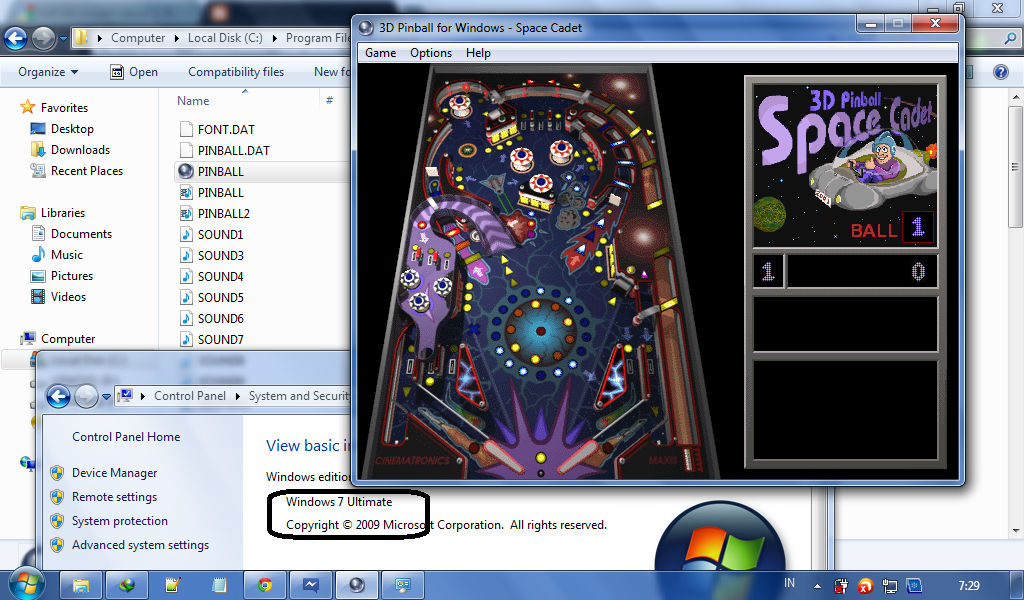
Task: Click the # column header
Action: pos(330,101)
